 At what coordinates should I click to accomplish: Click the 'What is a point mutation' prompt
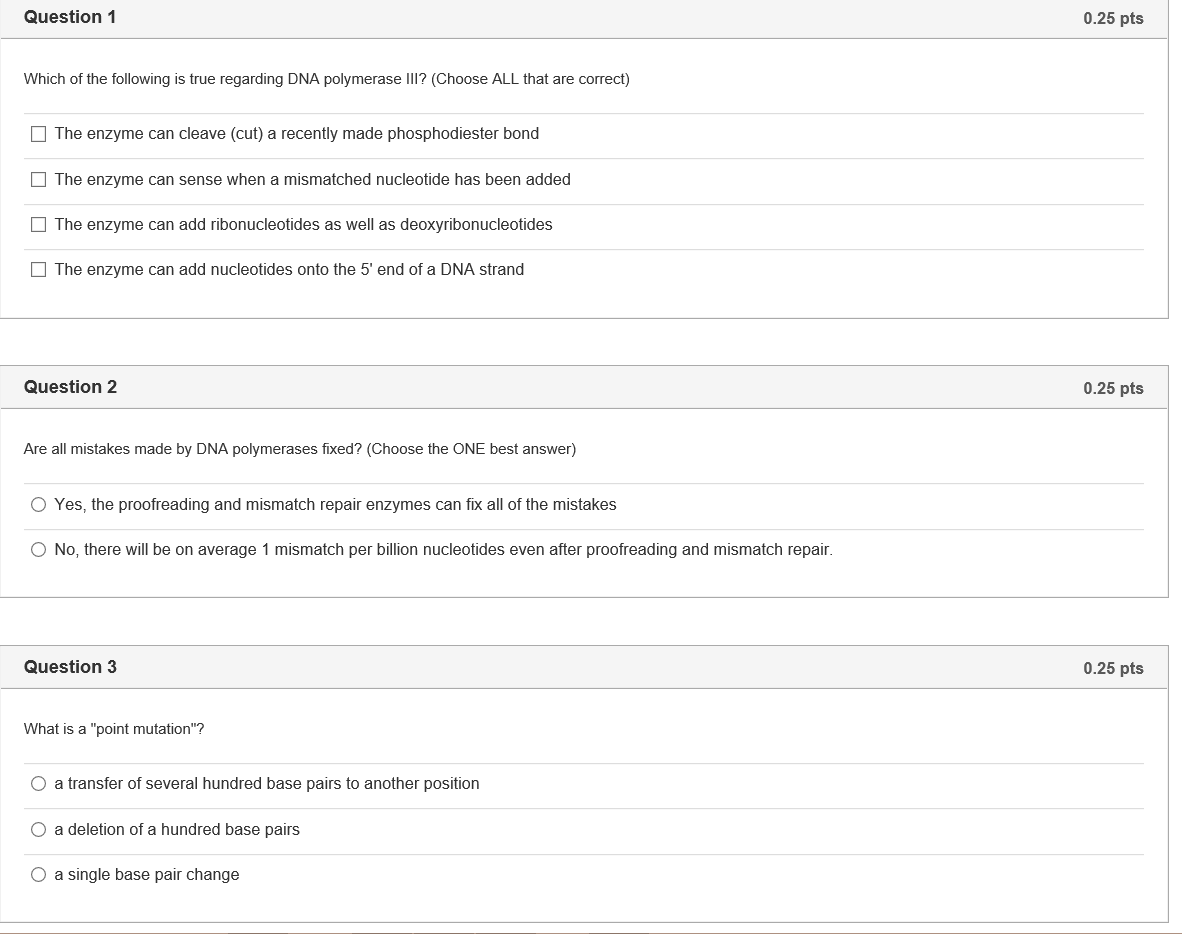114,729
